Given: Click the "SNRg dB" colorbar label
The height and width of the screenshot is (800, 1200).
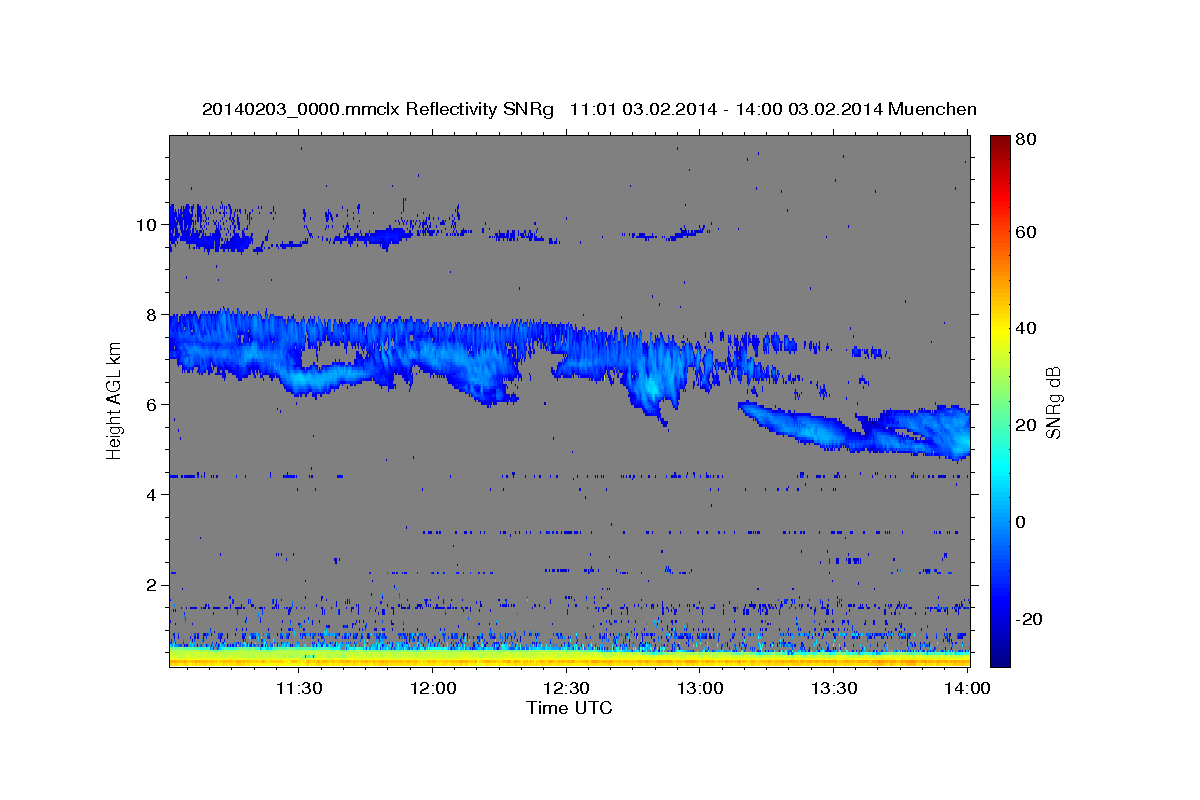Looking at the screenshot, I should point(1053,401).
